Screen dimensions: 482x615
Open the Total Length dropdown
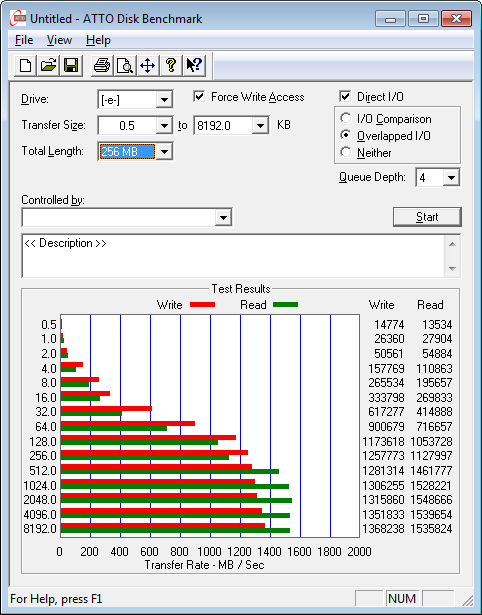tap(164, 152)
